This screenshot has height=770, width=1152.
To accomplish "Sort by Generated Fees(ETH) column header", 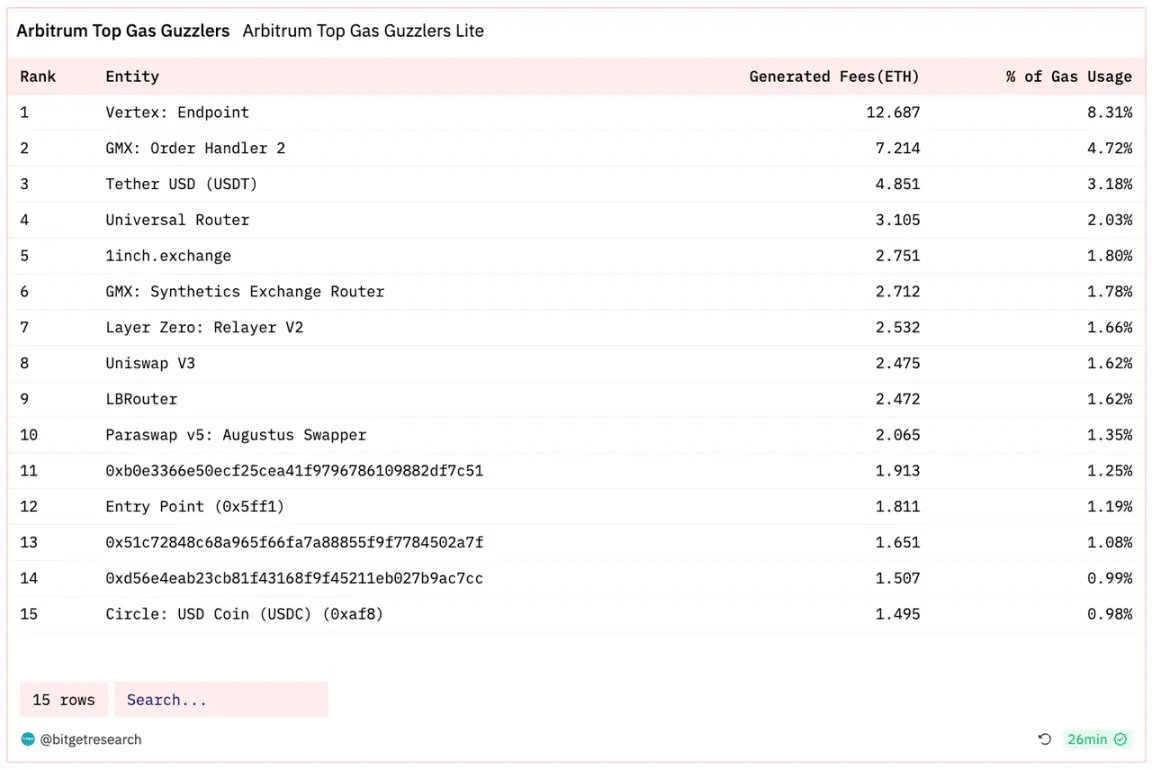I will point(834,76).
